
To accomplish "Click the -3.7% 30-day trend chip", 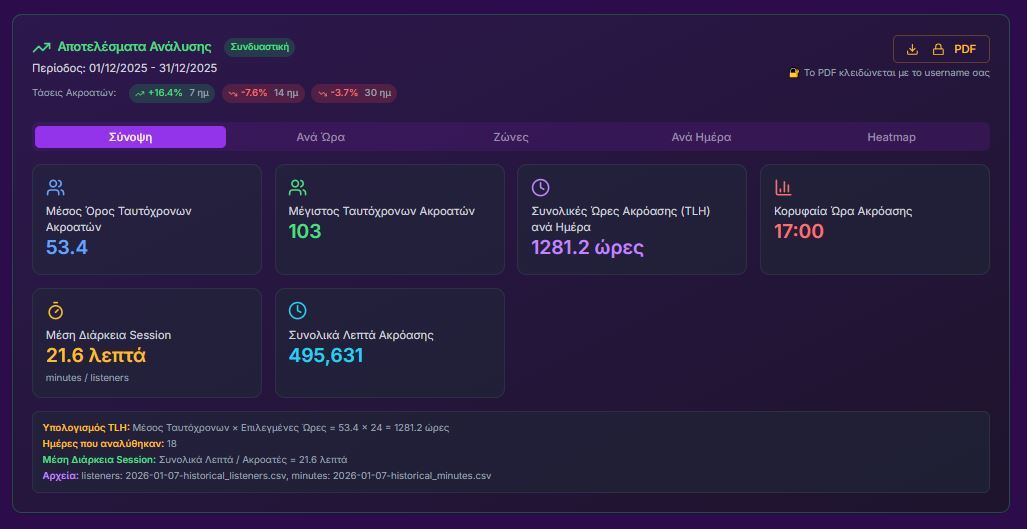I will 354,93.
